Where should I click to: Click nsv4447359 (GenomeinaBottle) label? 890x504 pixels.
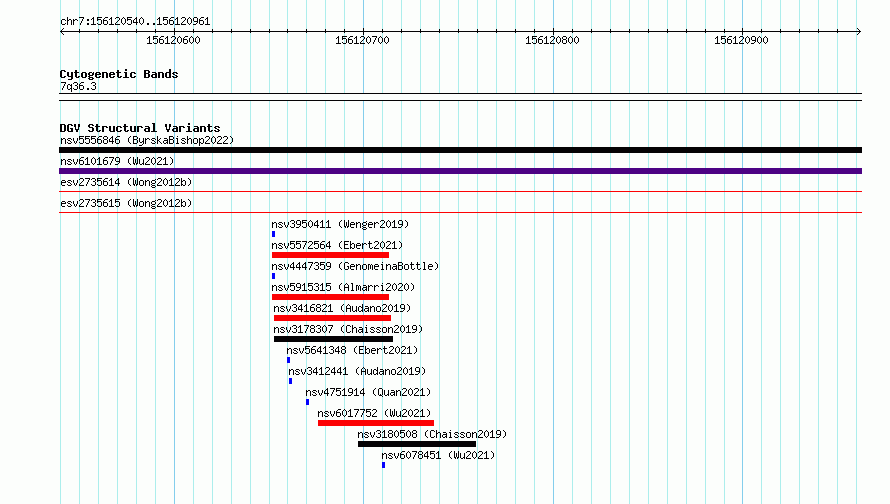(x=355, y=266)
